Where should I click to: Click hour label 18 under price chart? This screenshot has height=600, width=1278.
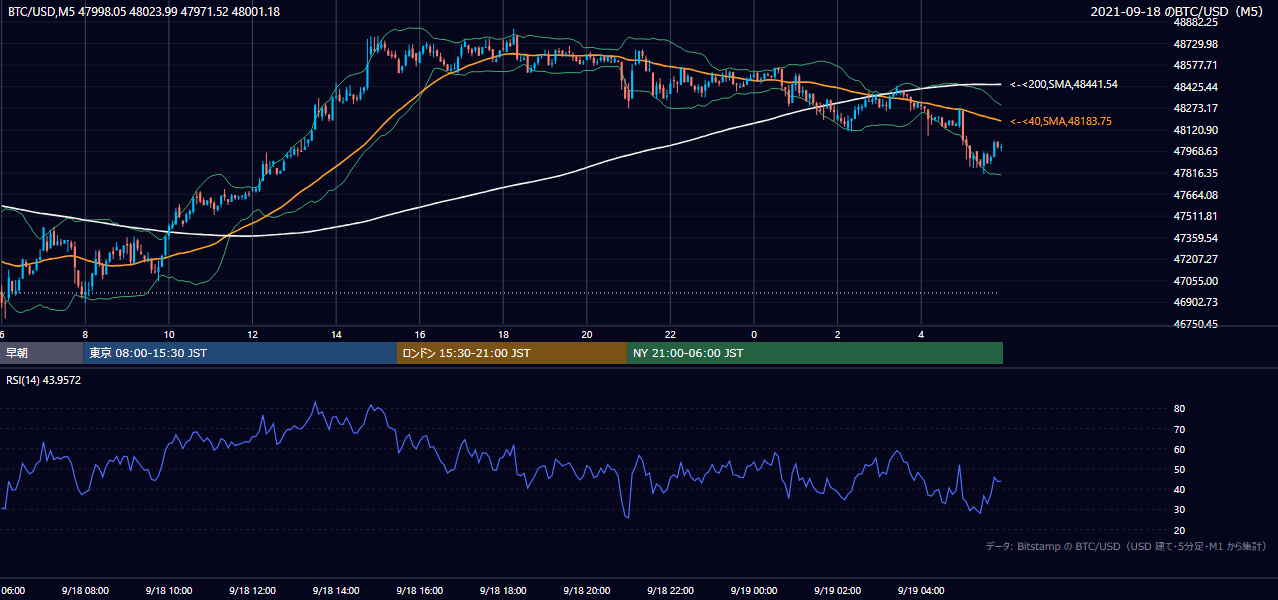503,335
